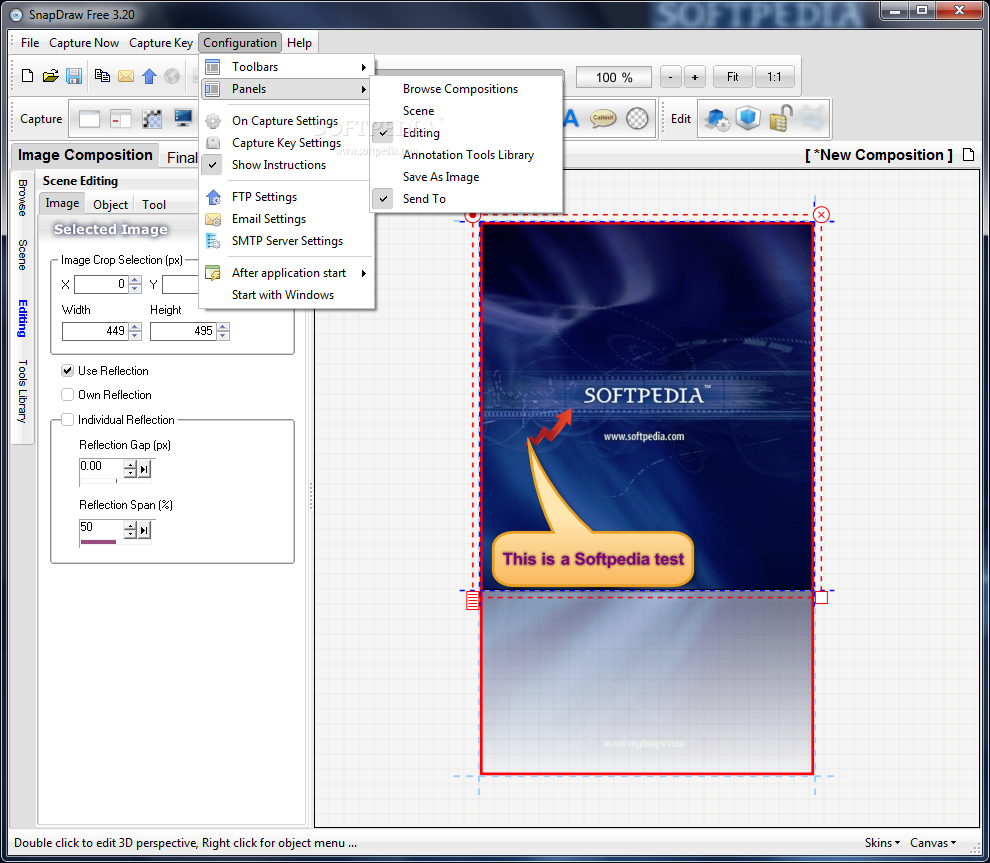This screenshot has height=863, width=990.
Task: Click the page icon beside New Composition
Action: (969, 155)
